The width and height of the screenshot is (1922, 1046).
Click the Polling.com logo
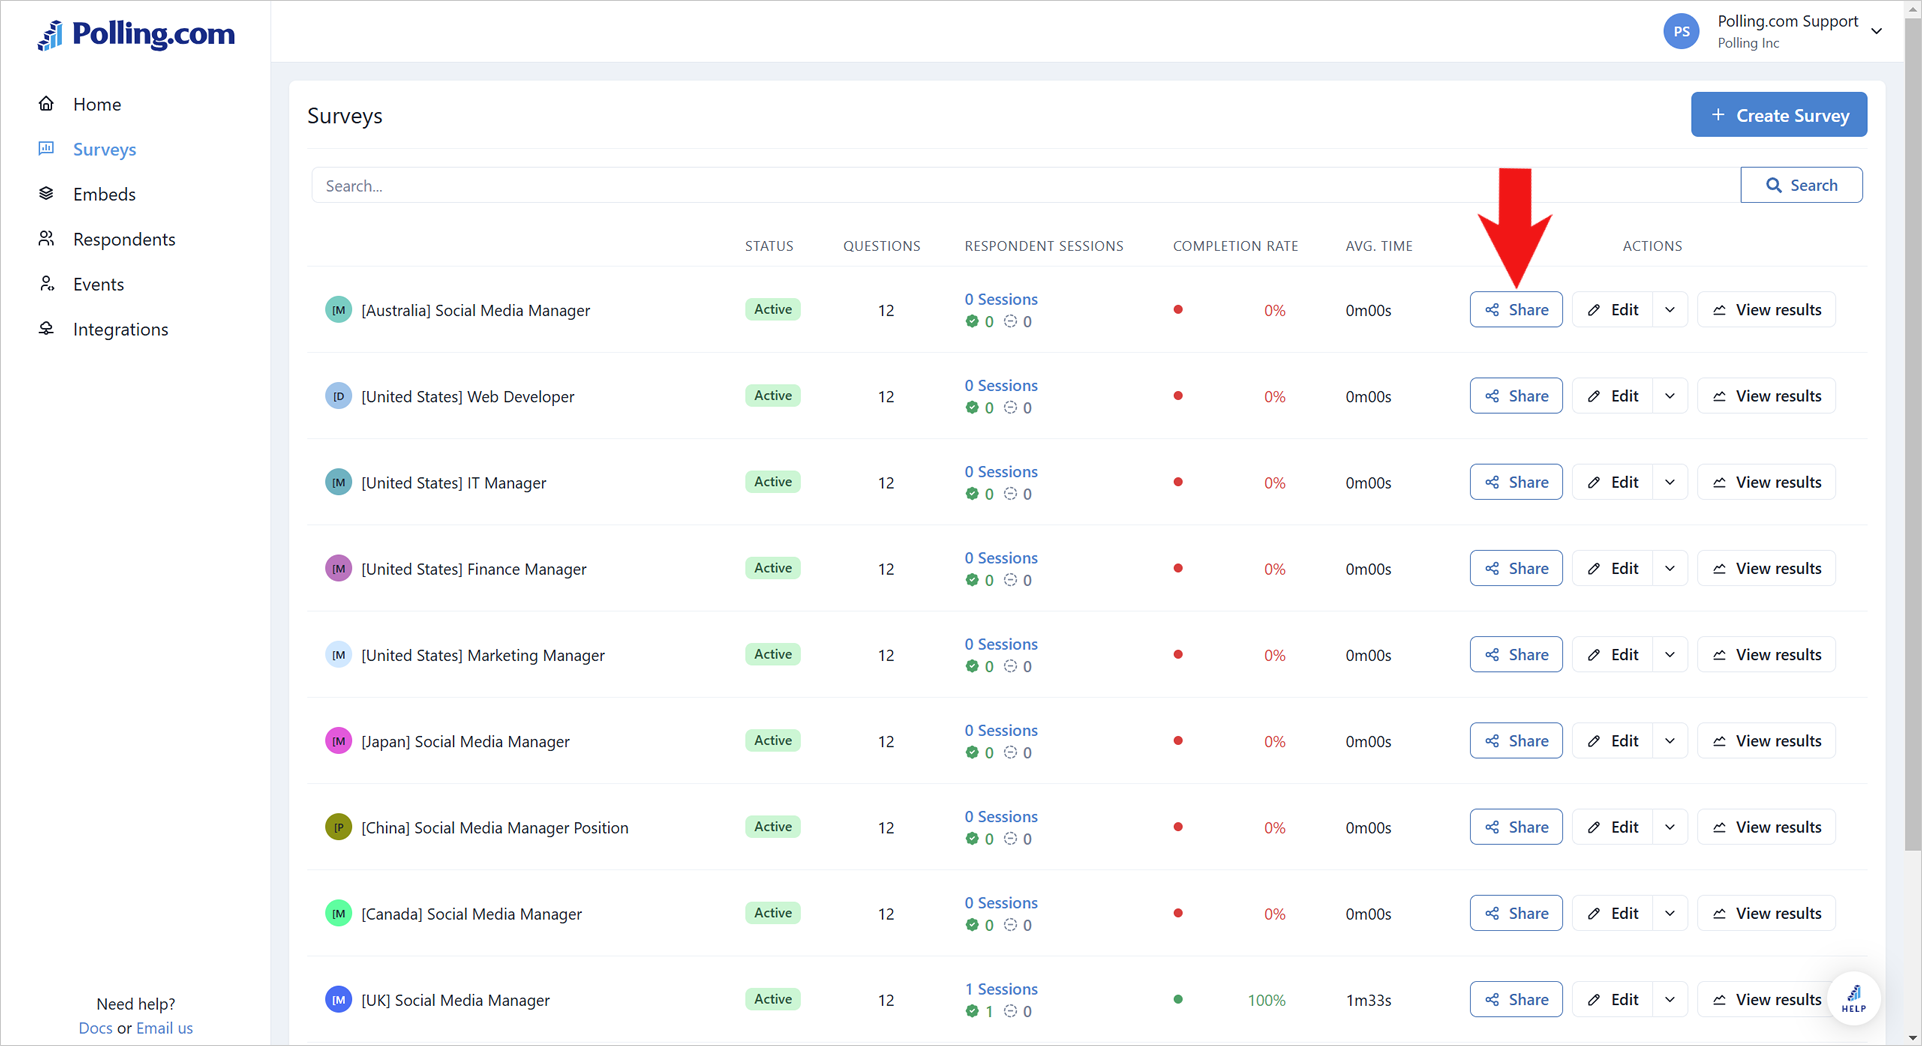pos(136,34)
